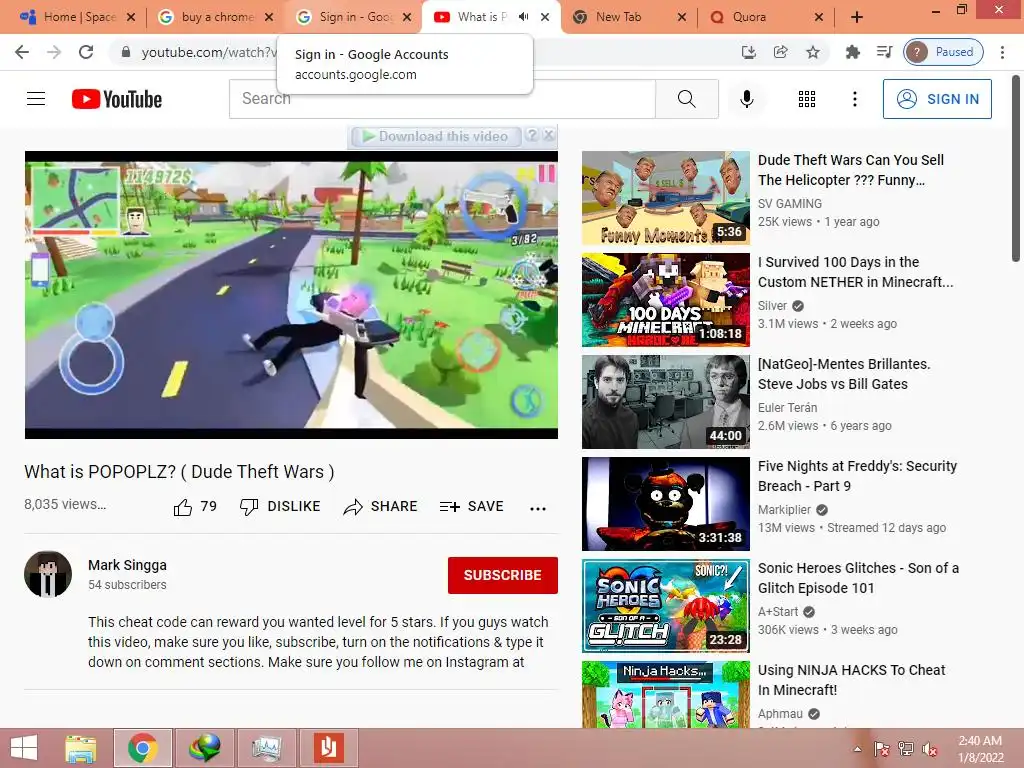Open the paused Chrome profile button
The width and height of the screenshot is (1024, 768).
click(x=944, y=52)
